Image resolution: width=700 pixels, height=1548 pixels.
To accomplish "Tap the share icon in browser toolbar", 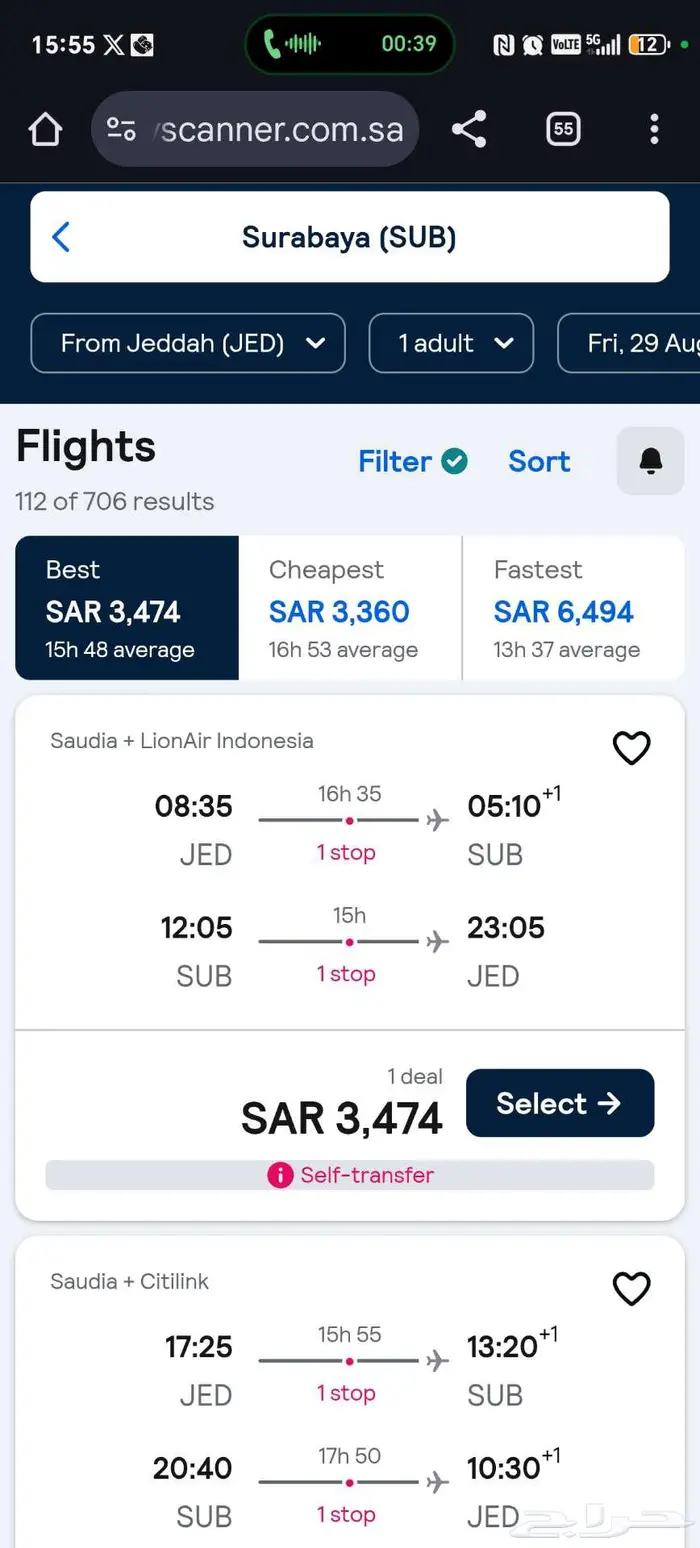I will [469, 129].
